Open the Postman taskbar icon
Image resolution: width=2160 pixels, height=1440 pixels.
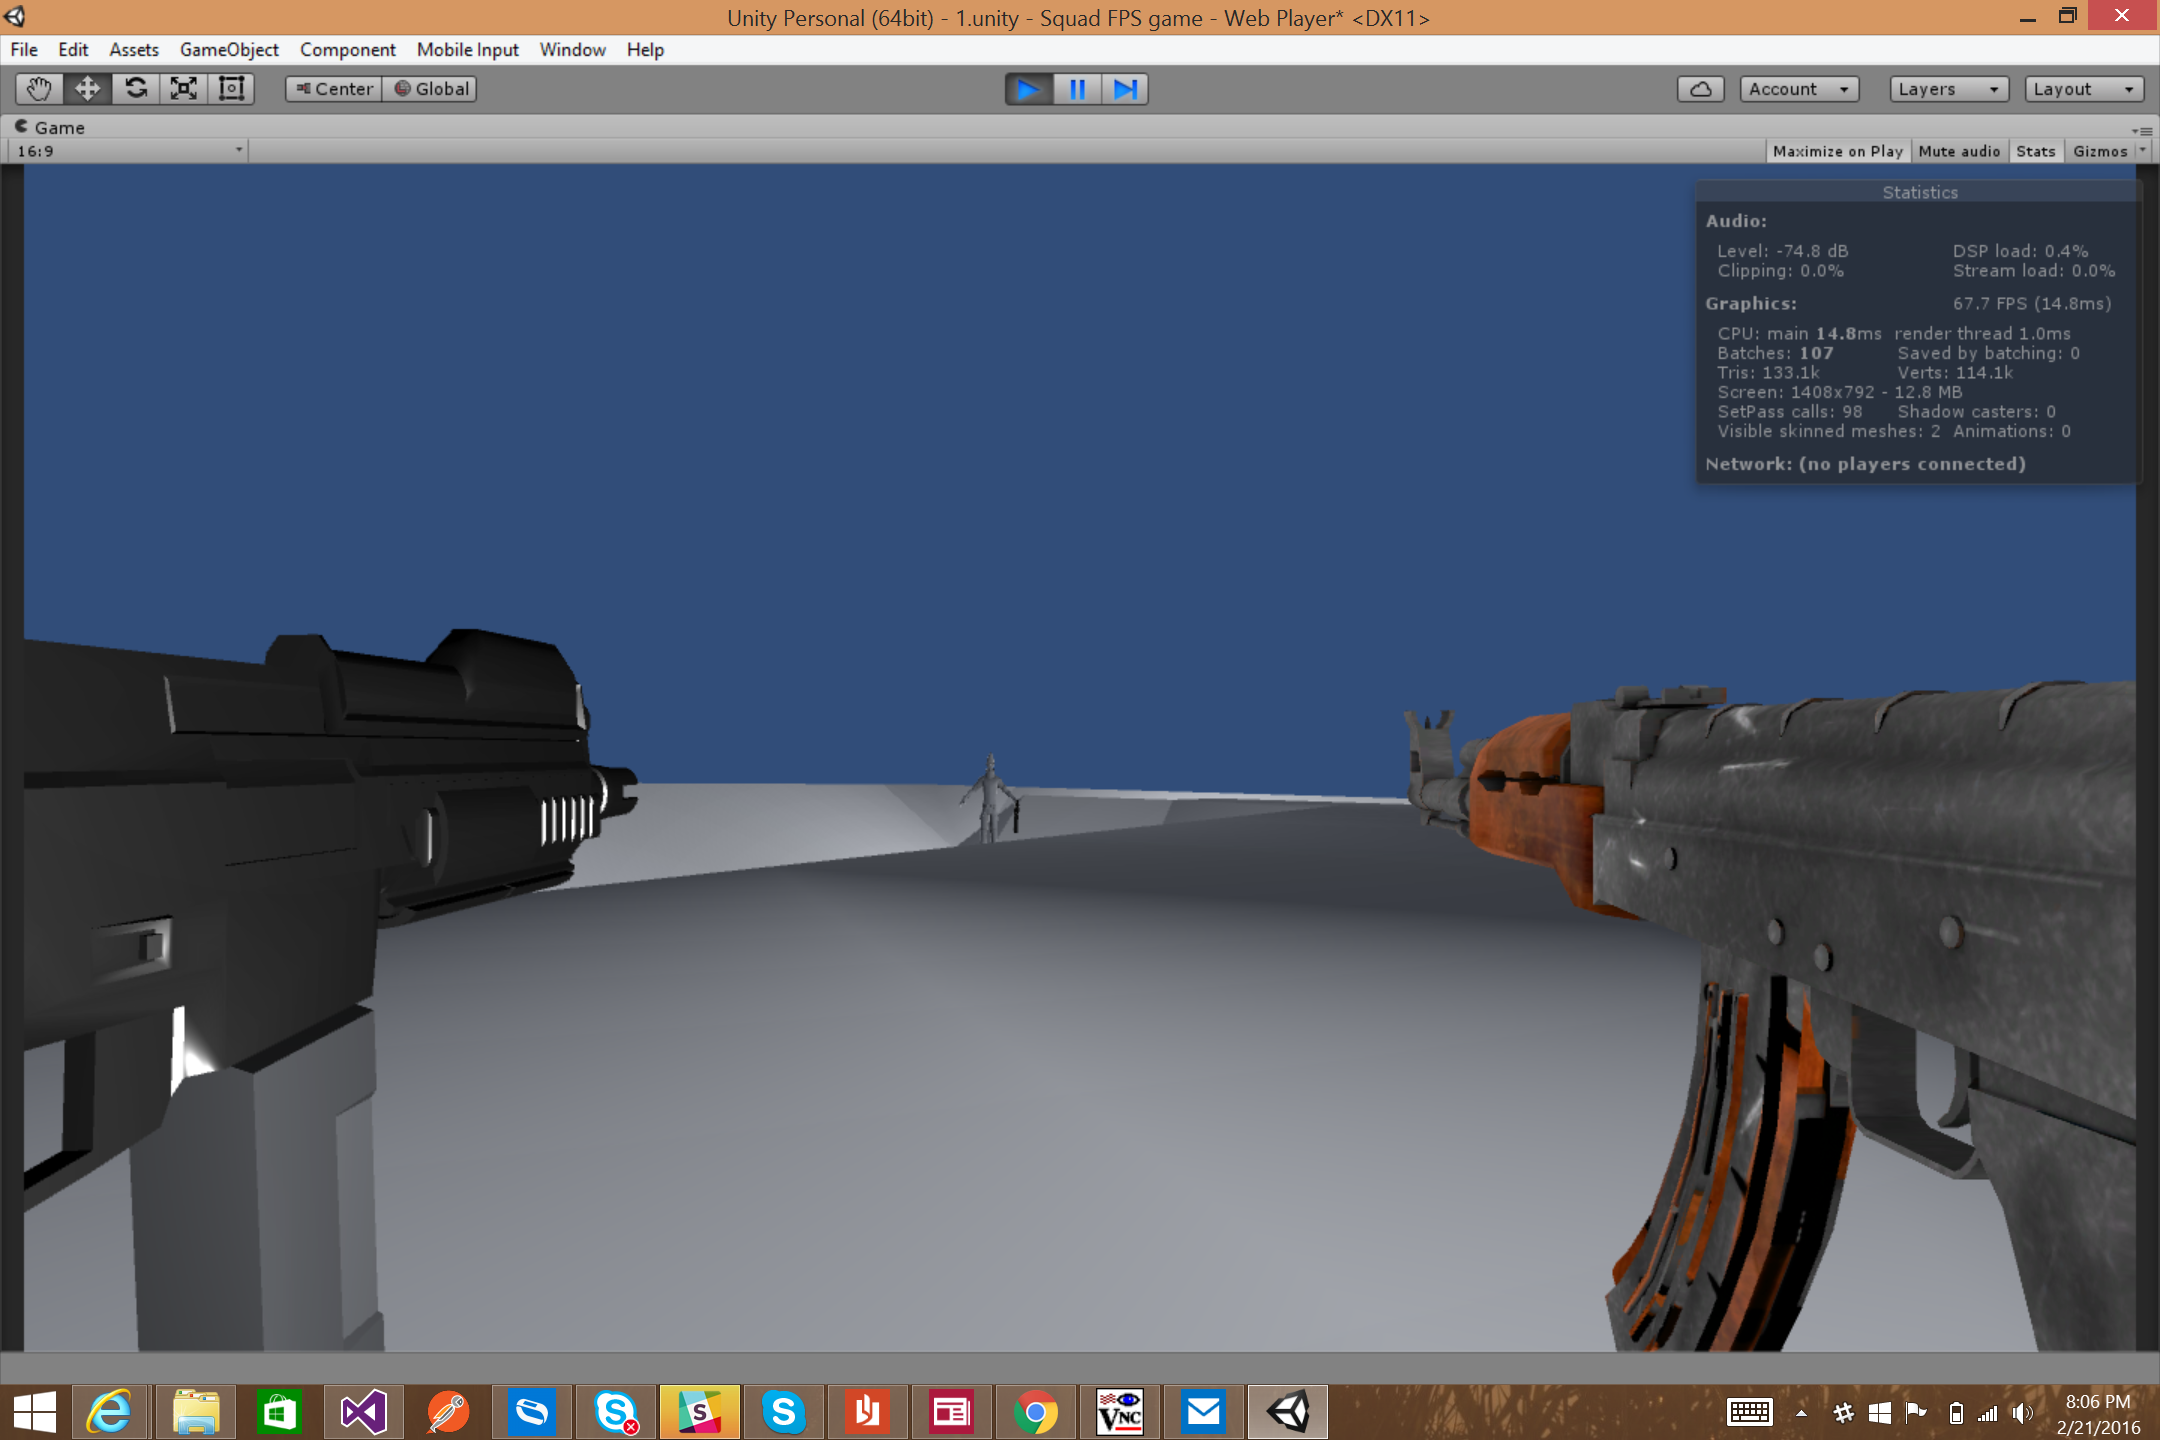click(x=447, y=1412)
